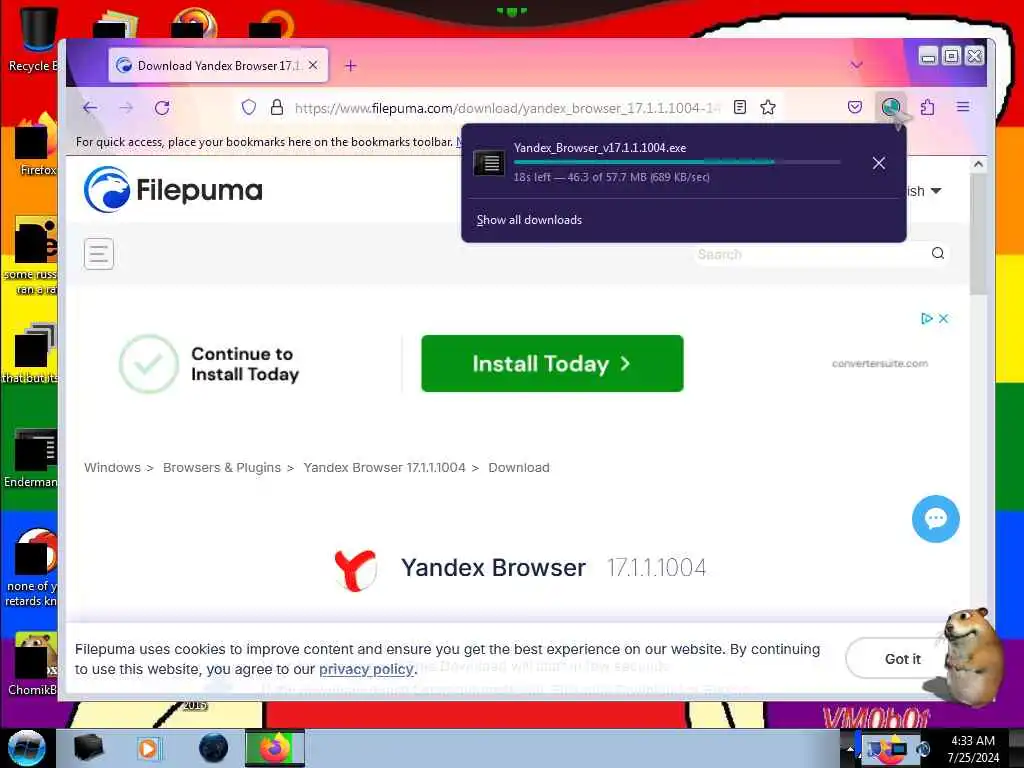Select the Firefox desktop shortcut
This screenshot has height=768, width=1024.
click(36, 145)
